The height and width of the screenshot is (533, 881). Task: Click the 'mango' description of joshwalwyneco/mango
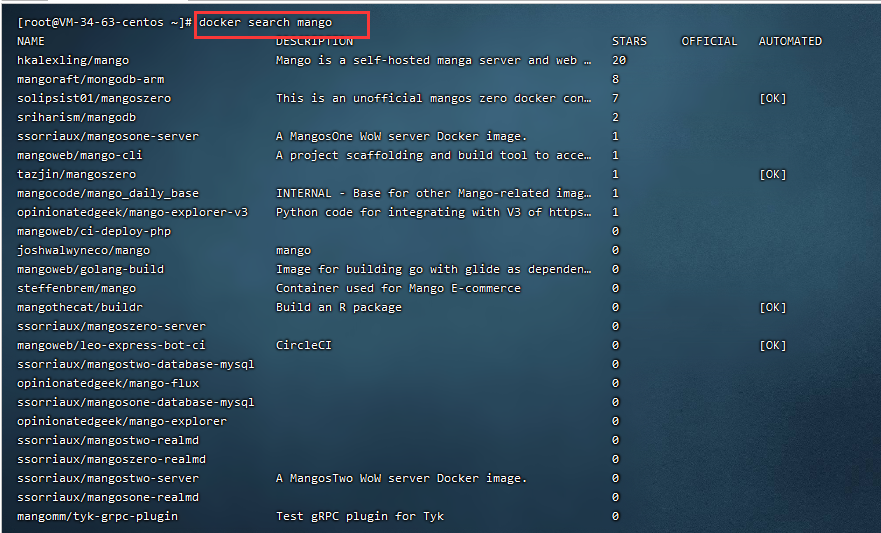(293, 250)
